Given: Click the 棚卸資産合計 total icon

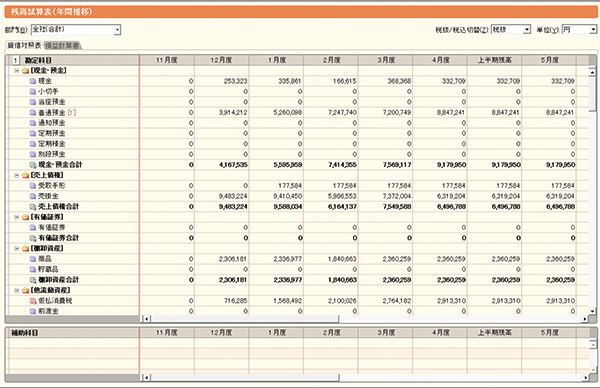Looking at the screenshot, I should [33, 280].
